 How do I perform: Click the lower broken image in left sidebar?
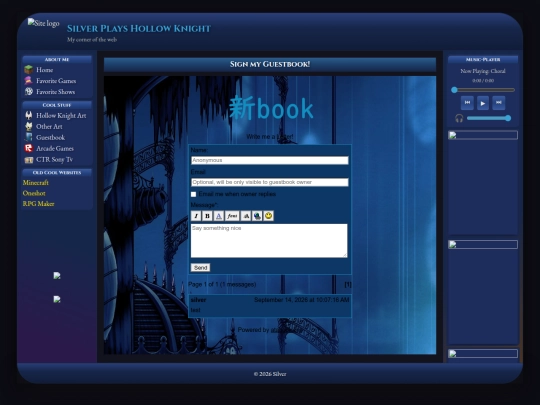(x=57, y=299)
